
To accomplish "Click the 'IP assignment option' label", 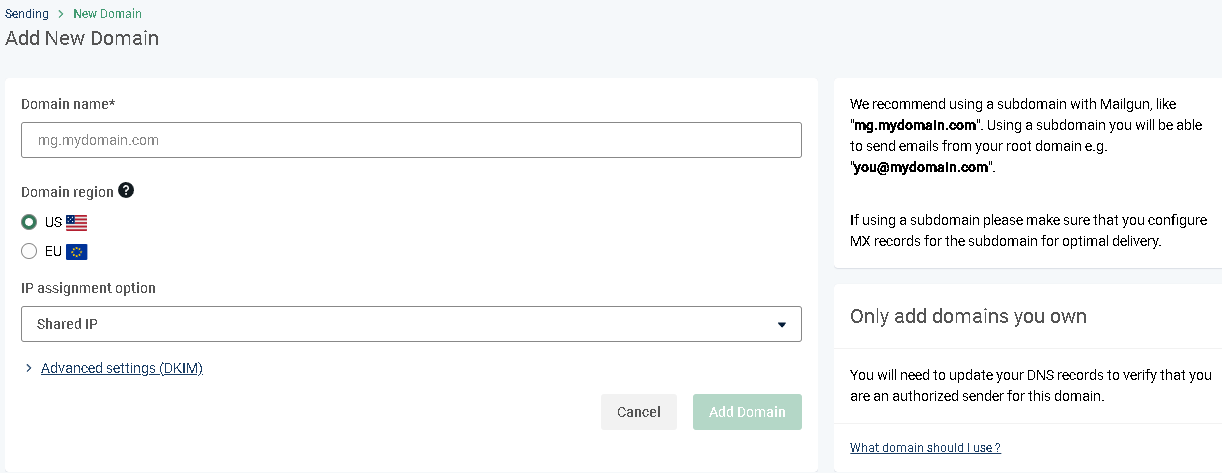I will [x=88, y=288].
